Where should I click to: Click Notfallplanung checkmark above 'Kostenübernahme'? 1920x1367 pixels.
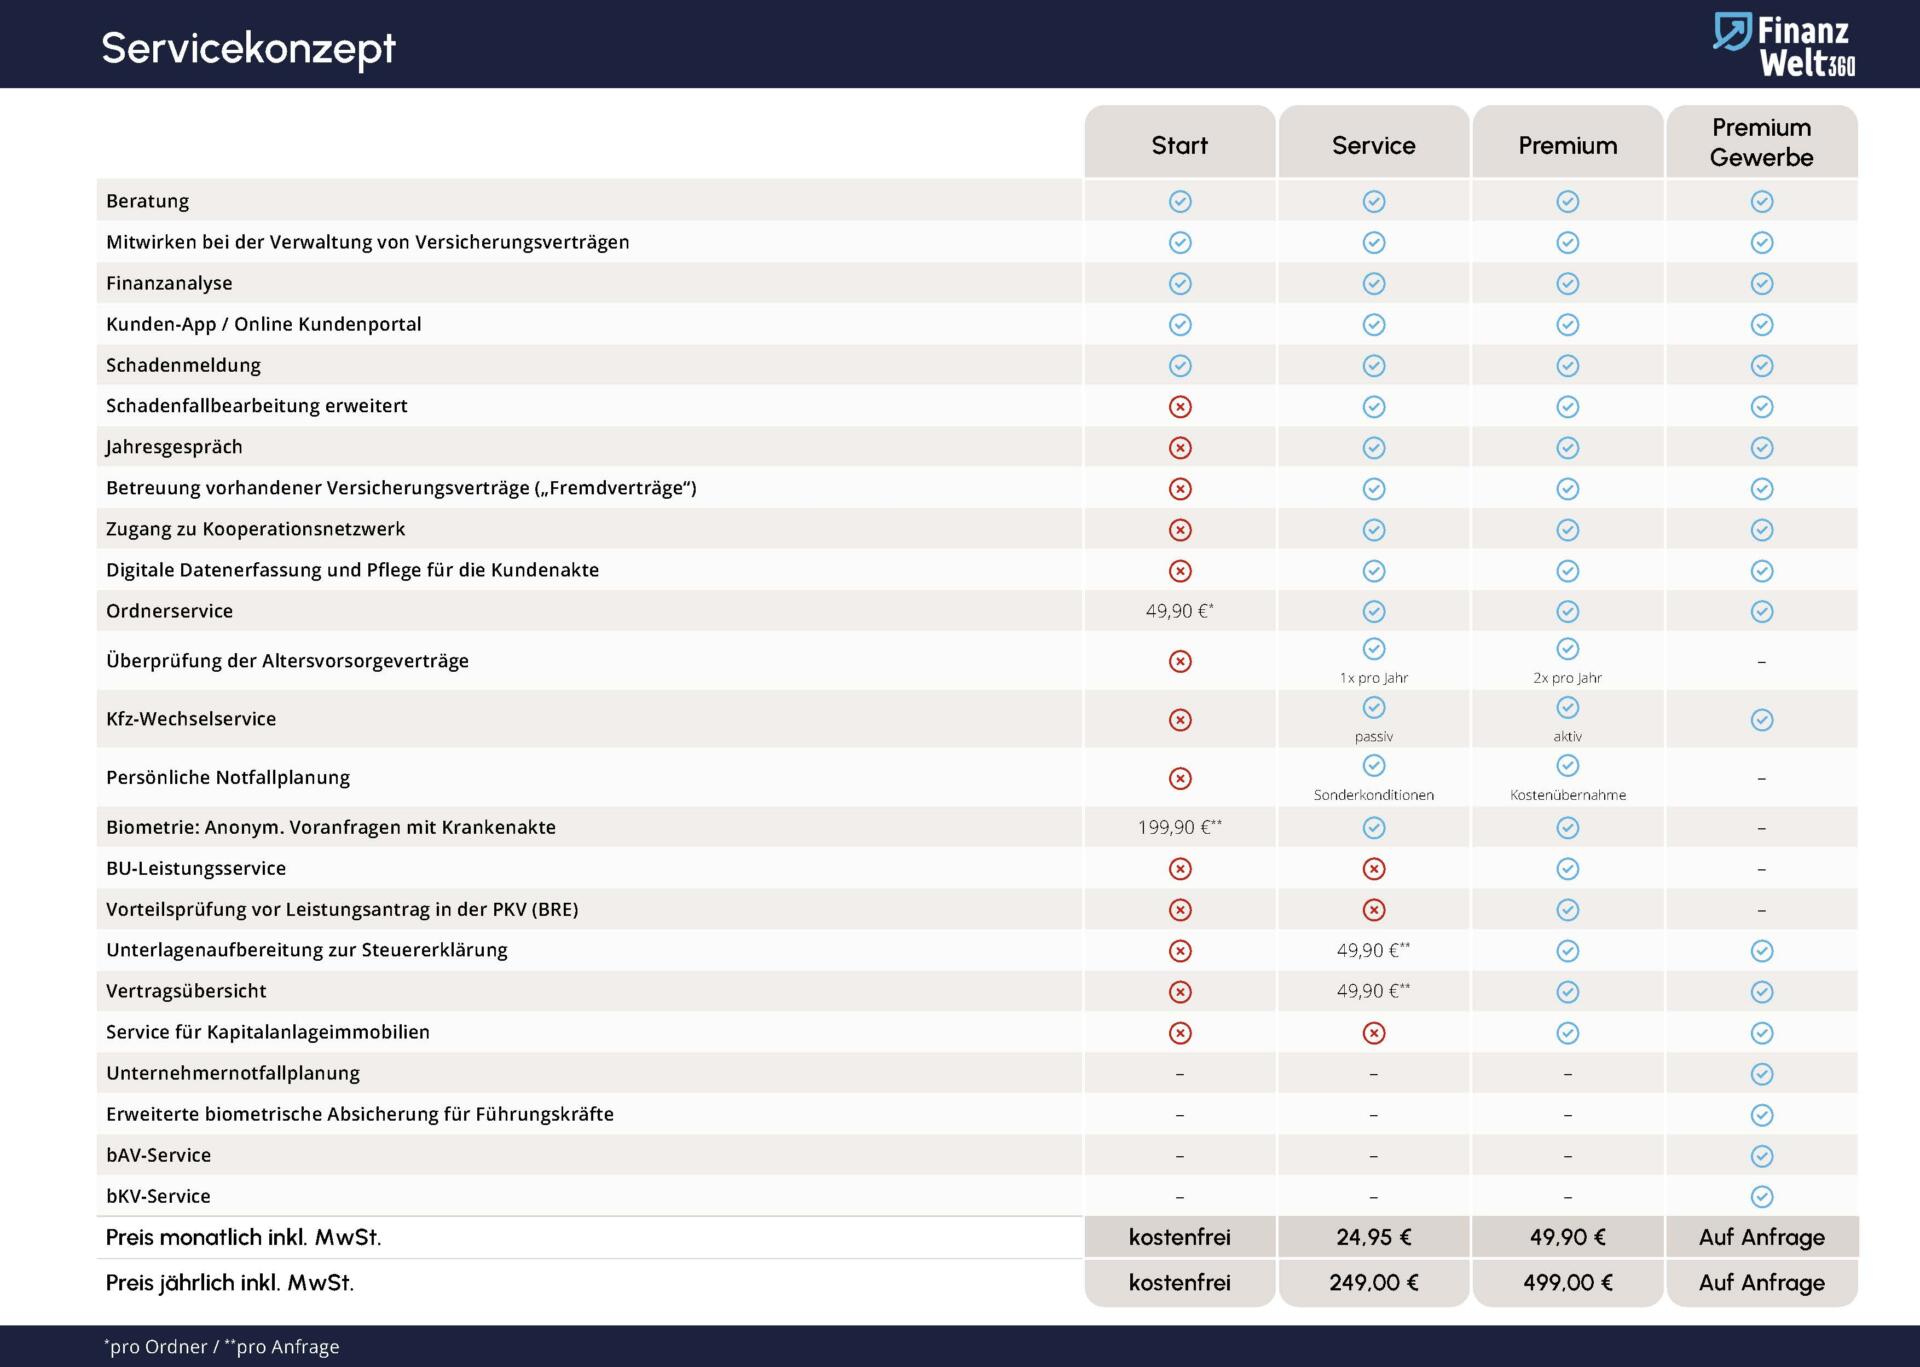pos(1568,766)
